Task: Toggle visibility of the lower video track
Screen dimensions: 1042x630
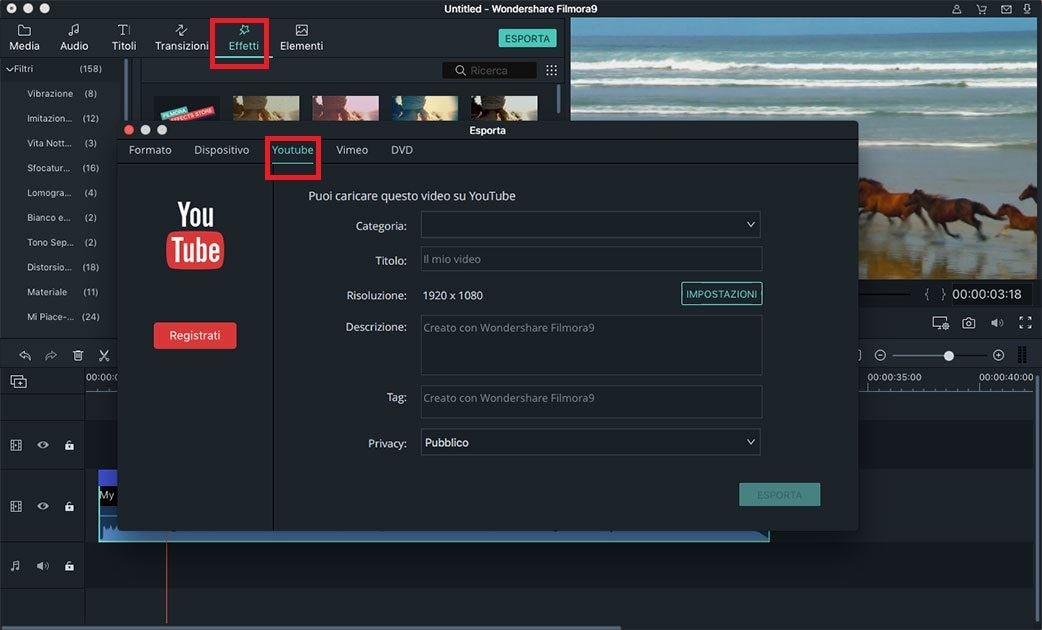Action: (43, 506)
